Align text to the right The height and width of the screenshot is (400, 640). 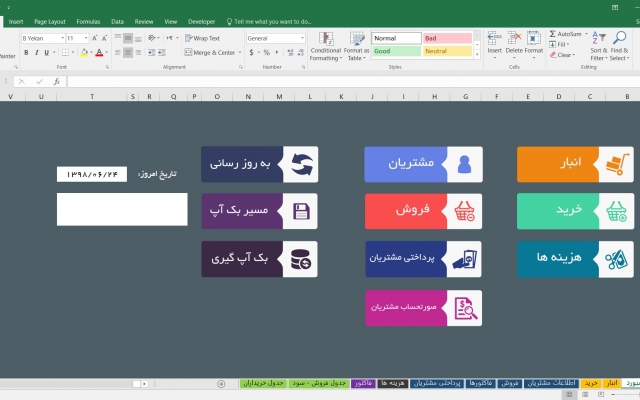[x=138, y=52]
